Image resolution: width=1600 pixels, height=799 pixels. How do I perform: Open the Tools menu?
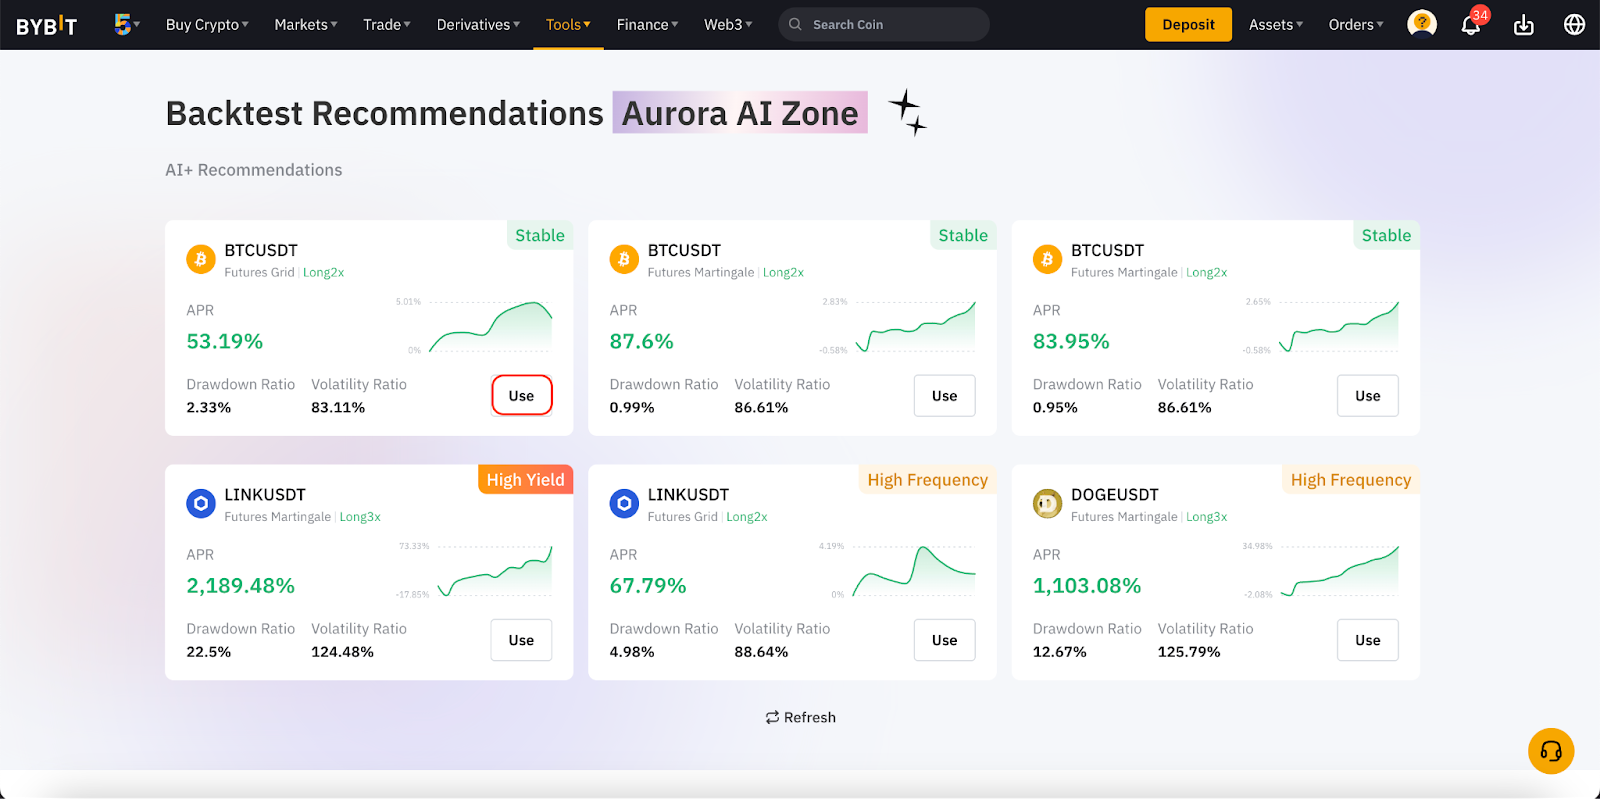point(568,25)
